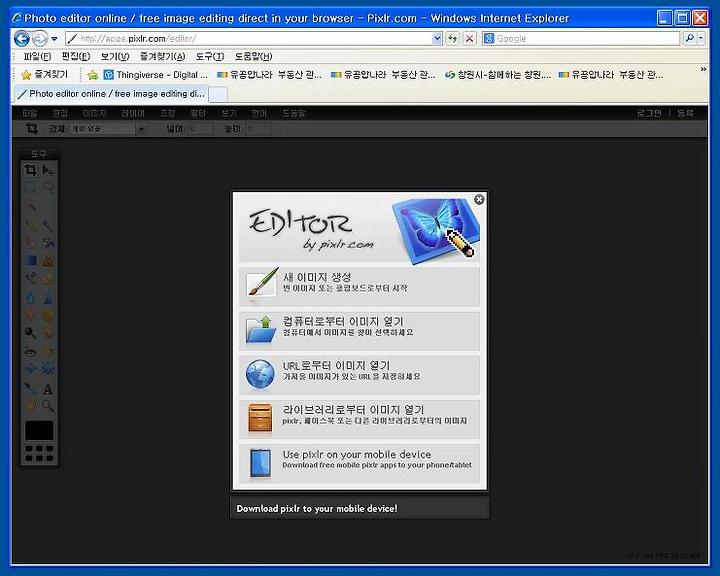The height and width of the screenshot is (576, 720).
Task: Select the Blur tool
Action: (x=30, y=298)
